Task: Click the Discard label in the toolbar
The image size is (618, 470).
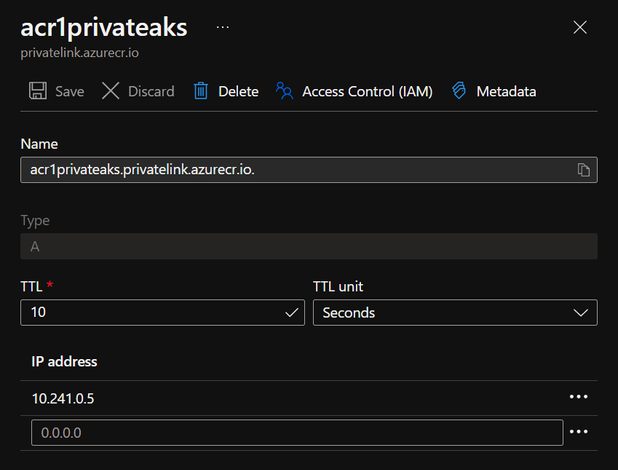Action: pyautogui.click(x=151, y=91)
